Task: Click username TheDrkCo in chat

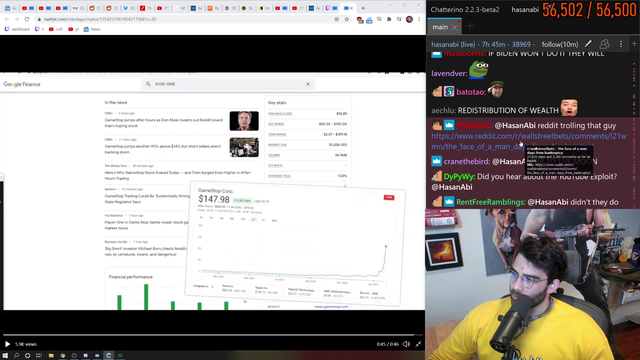Action: [x=474, y=126]
